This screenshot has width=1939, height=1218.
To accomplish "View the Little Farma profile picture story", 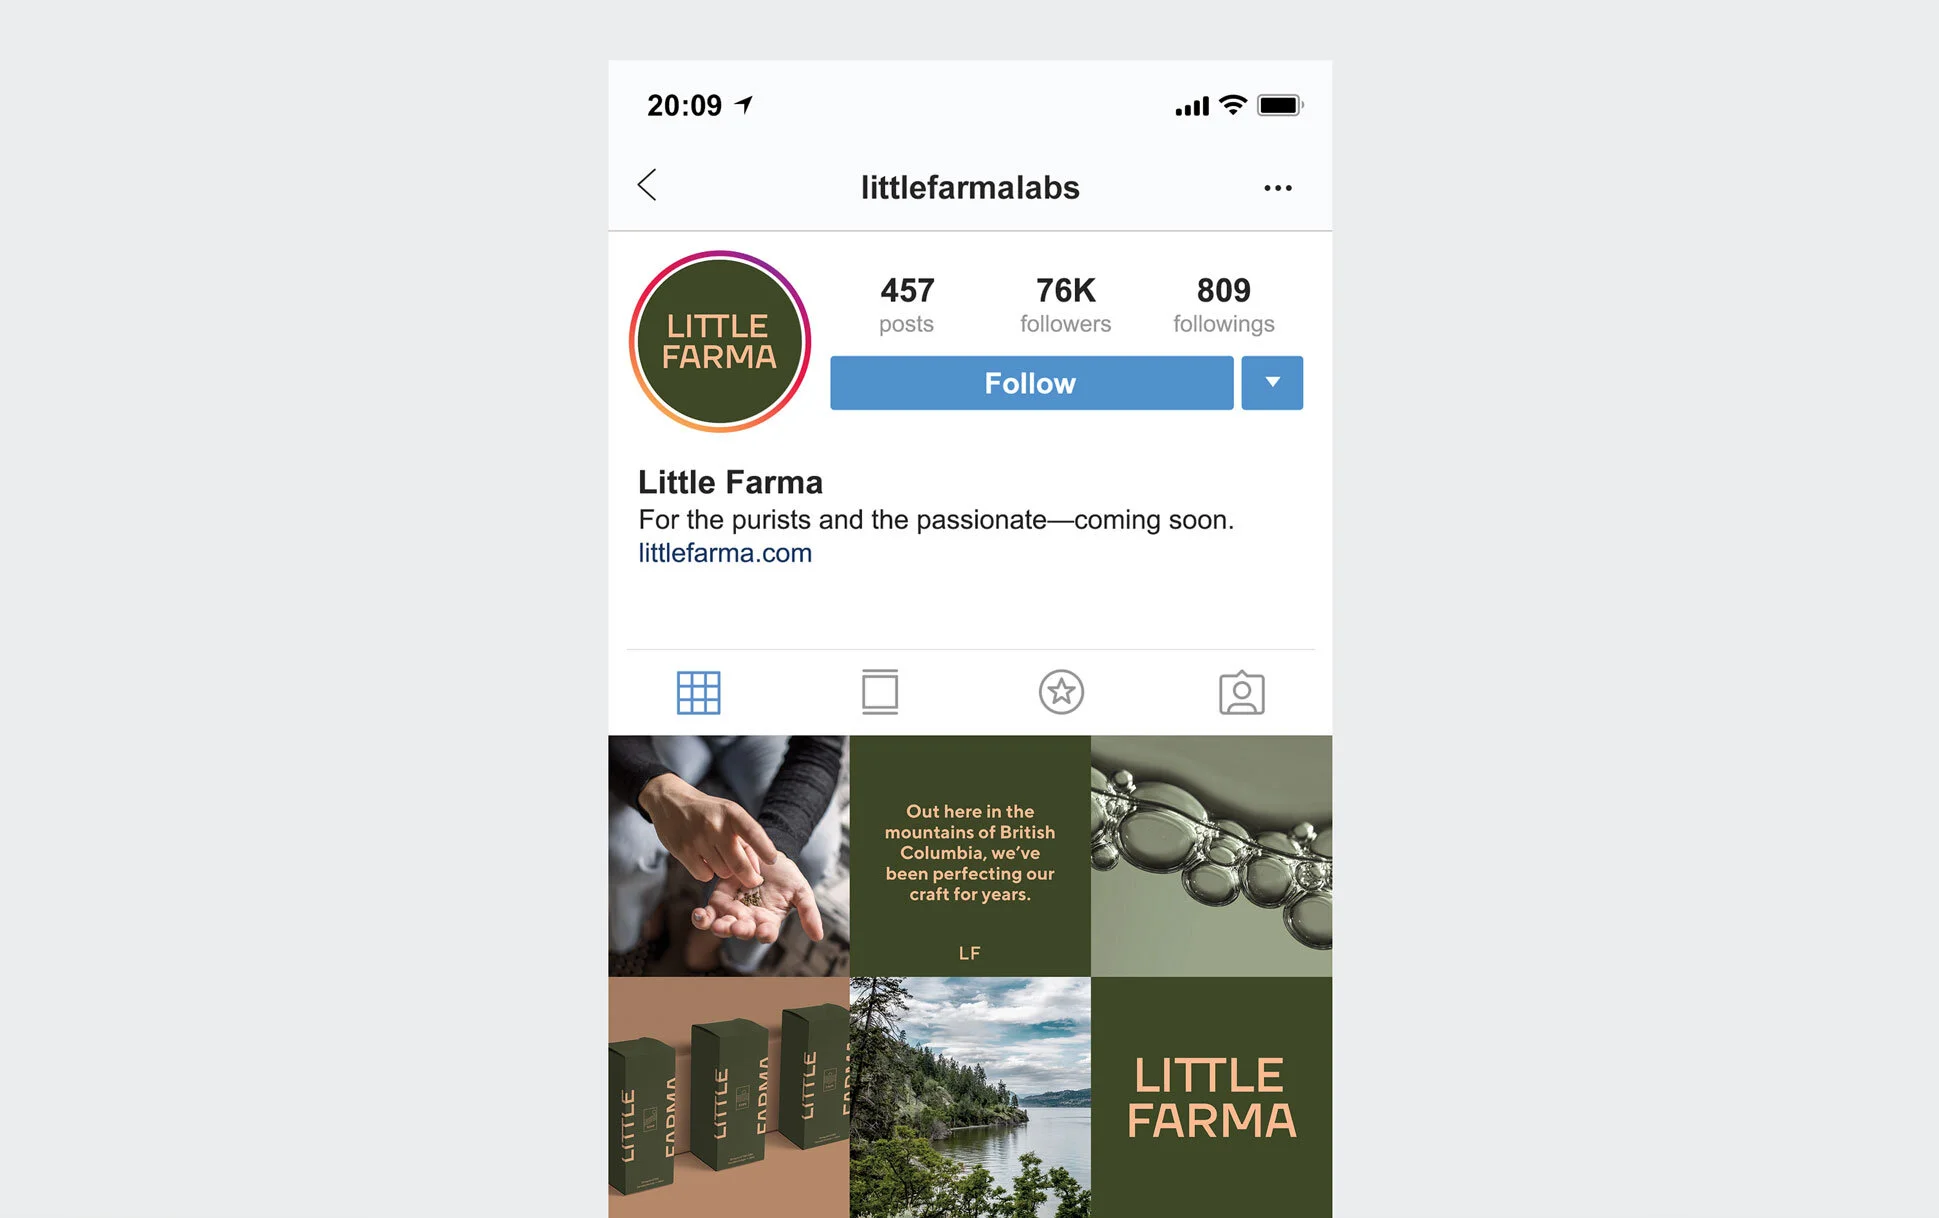I will pos(719,341).
